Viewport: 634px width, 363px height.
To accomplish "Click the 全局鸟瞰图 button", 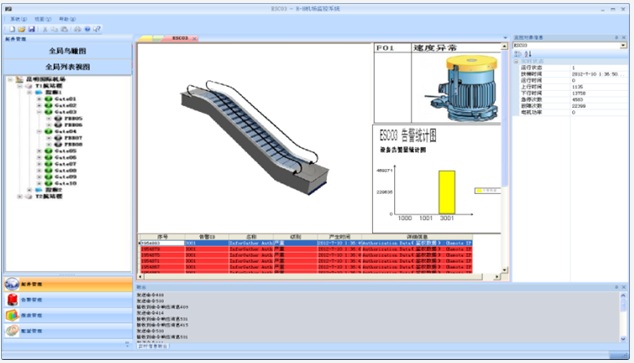I will point(68,51).
